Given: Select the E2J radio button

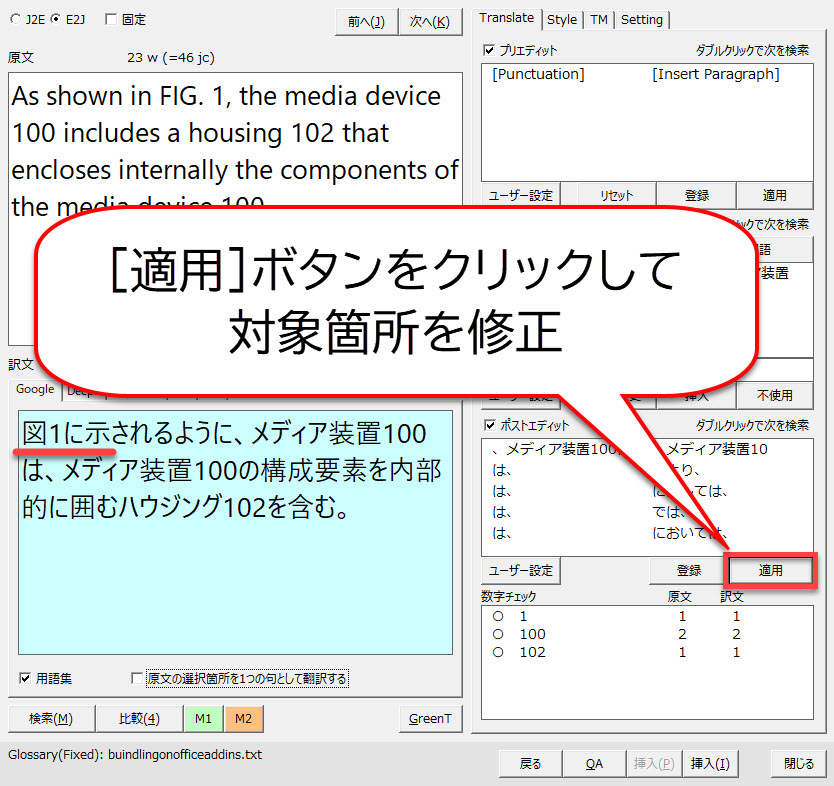Looking at the screenshot, I should coord(56,19).
